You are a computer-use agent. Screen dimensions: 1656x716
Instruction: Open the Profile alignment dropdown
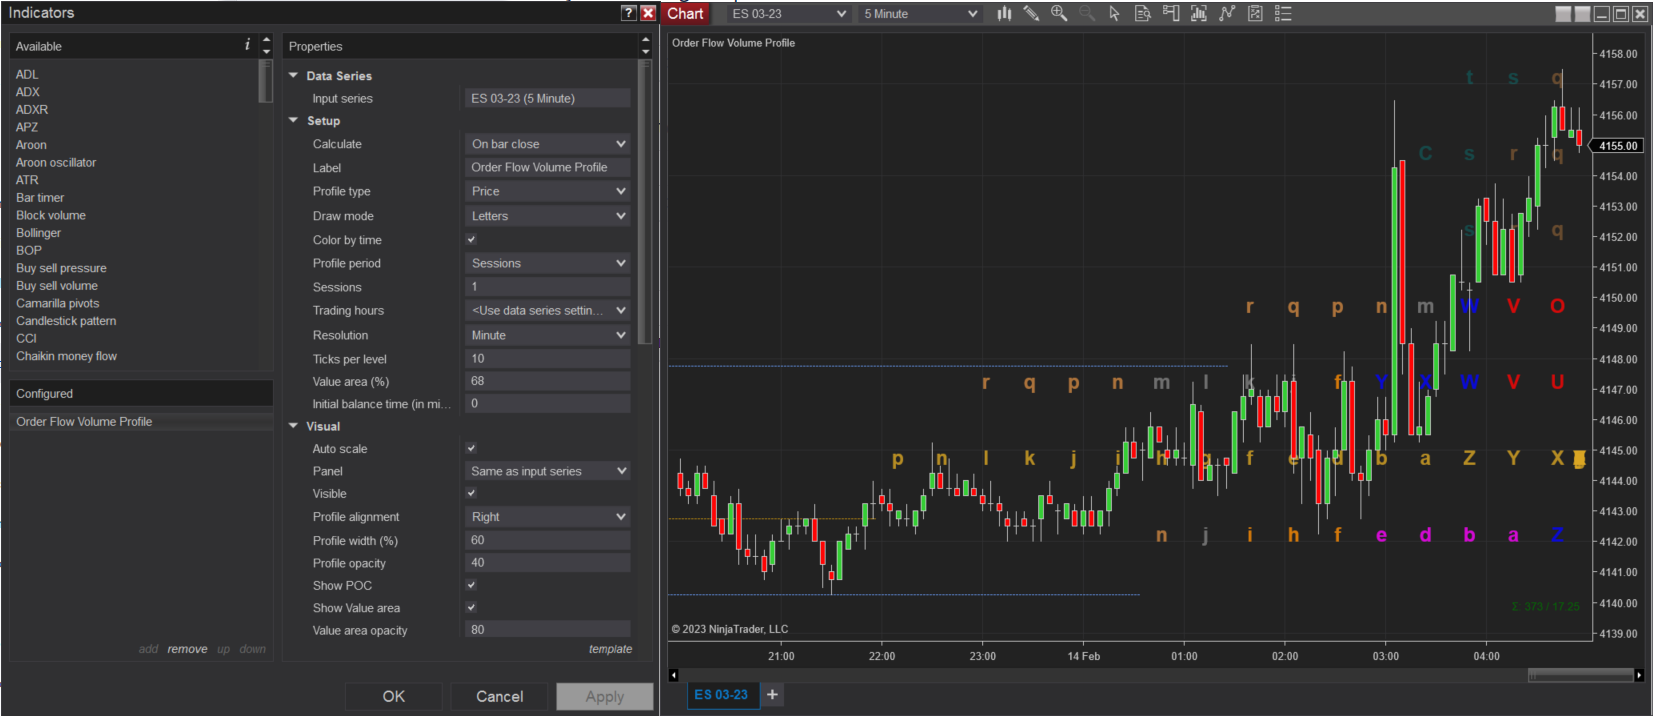point(548,517)
